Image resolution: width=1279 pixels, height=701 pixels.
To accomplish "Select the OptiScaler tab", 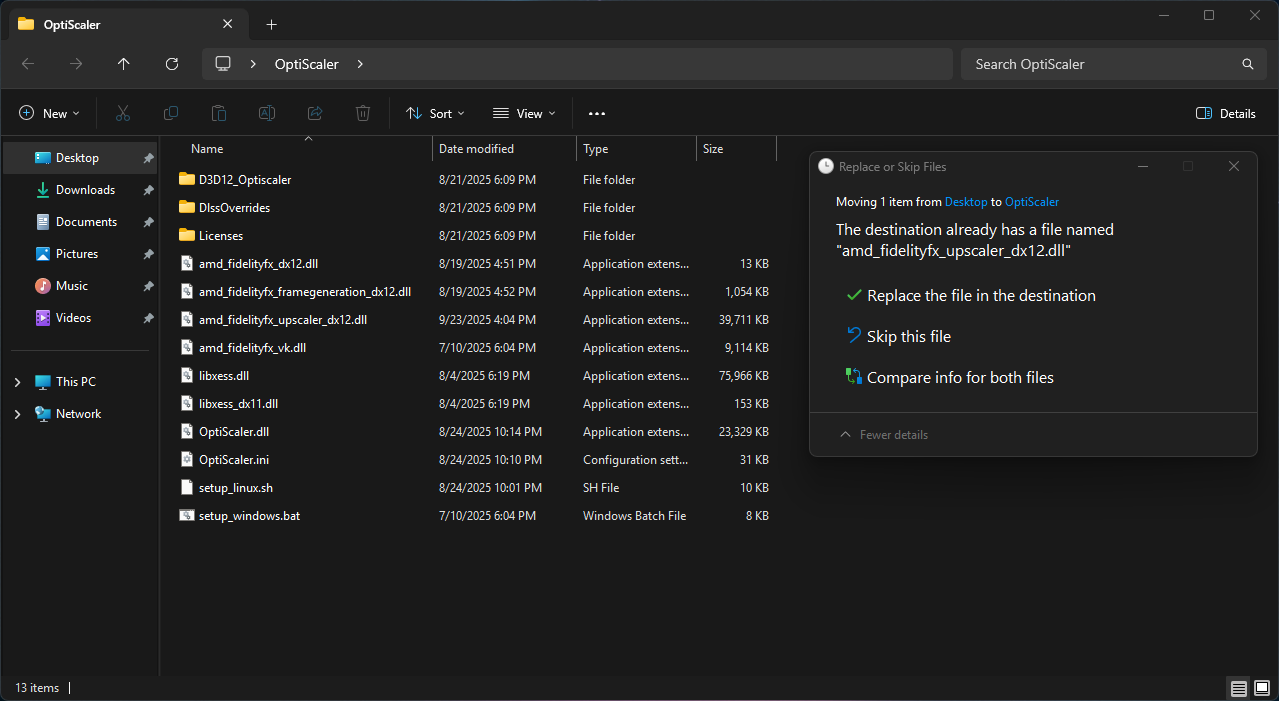I will tap(128, 25).
